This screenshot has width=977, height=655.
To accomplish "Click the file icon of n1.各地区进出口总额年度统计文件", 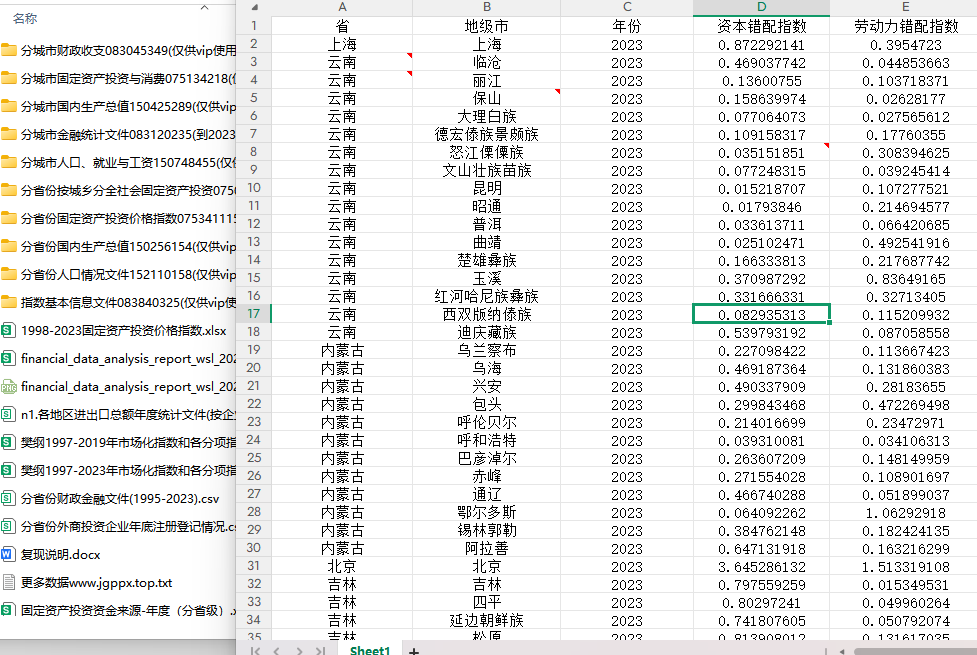I will point(8,414).
